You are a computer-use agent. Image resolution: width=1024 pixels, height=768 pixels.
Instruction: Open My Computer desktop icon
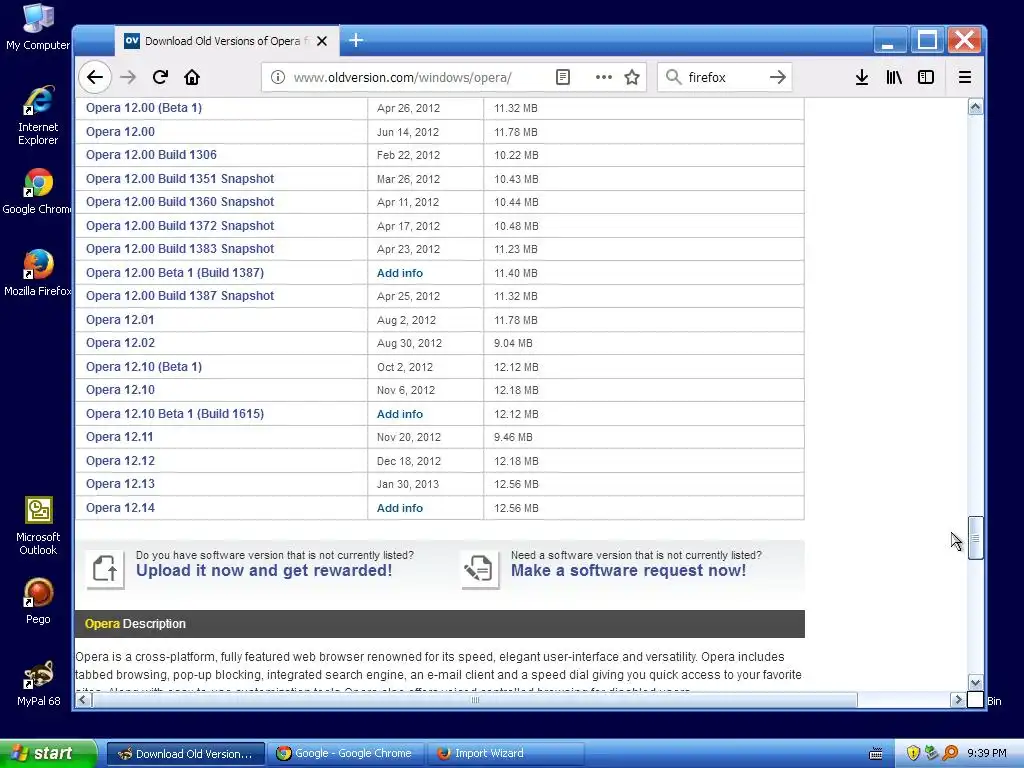coord(38,27)
